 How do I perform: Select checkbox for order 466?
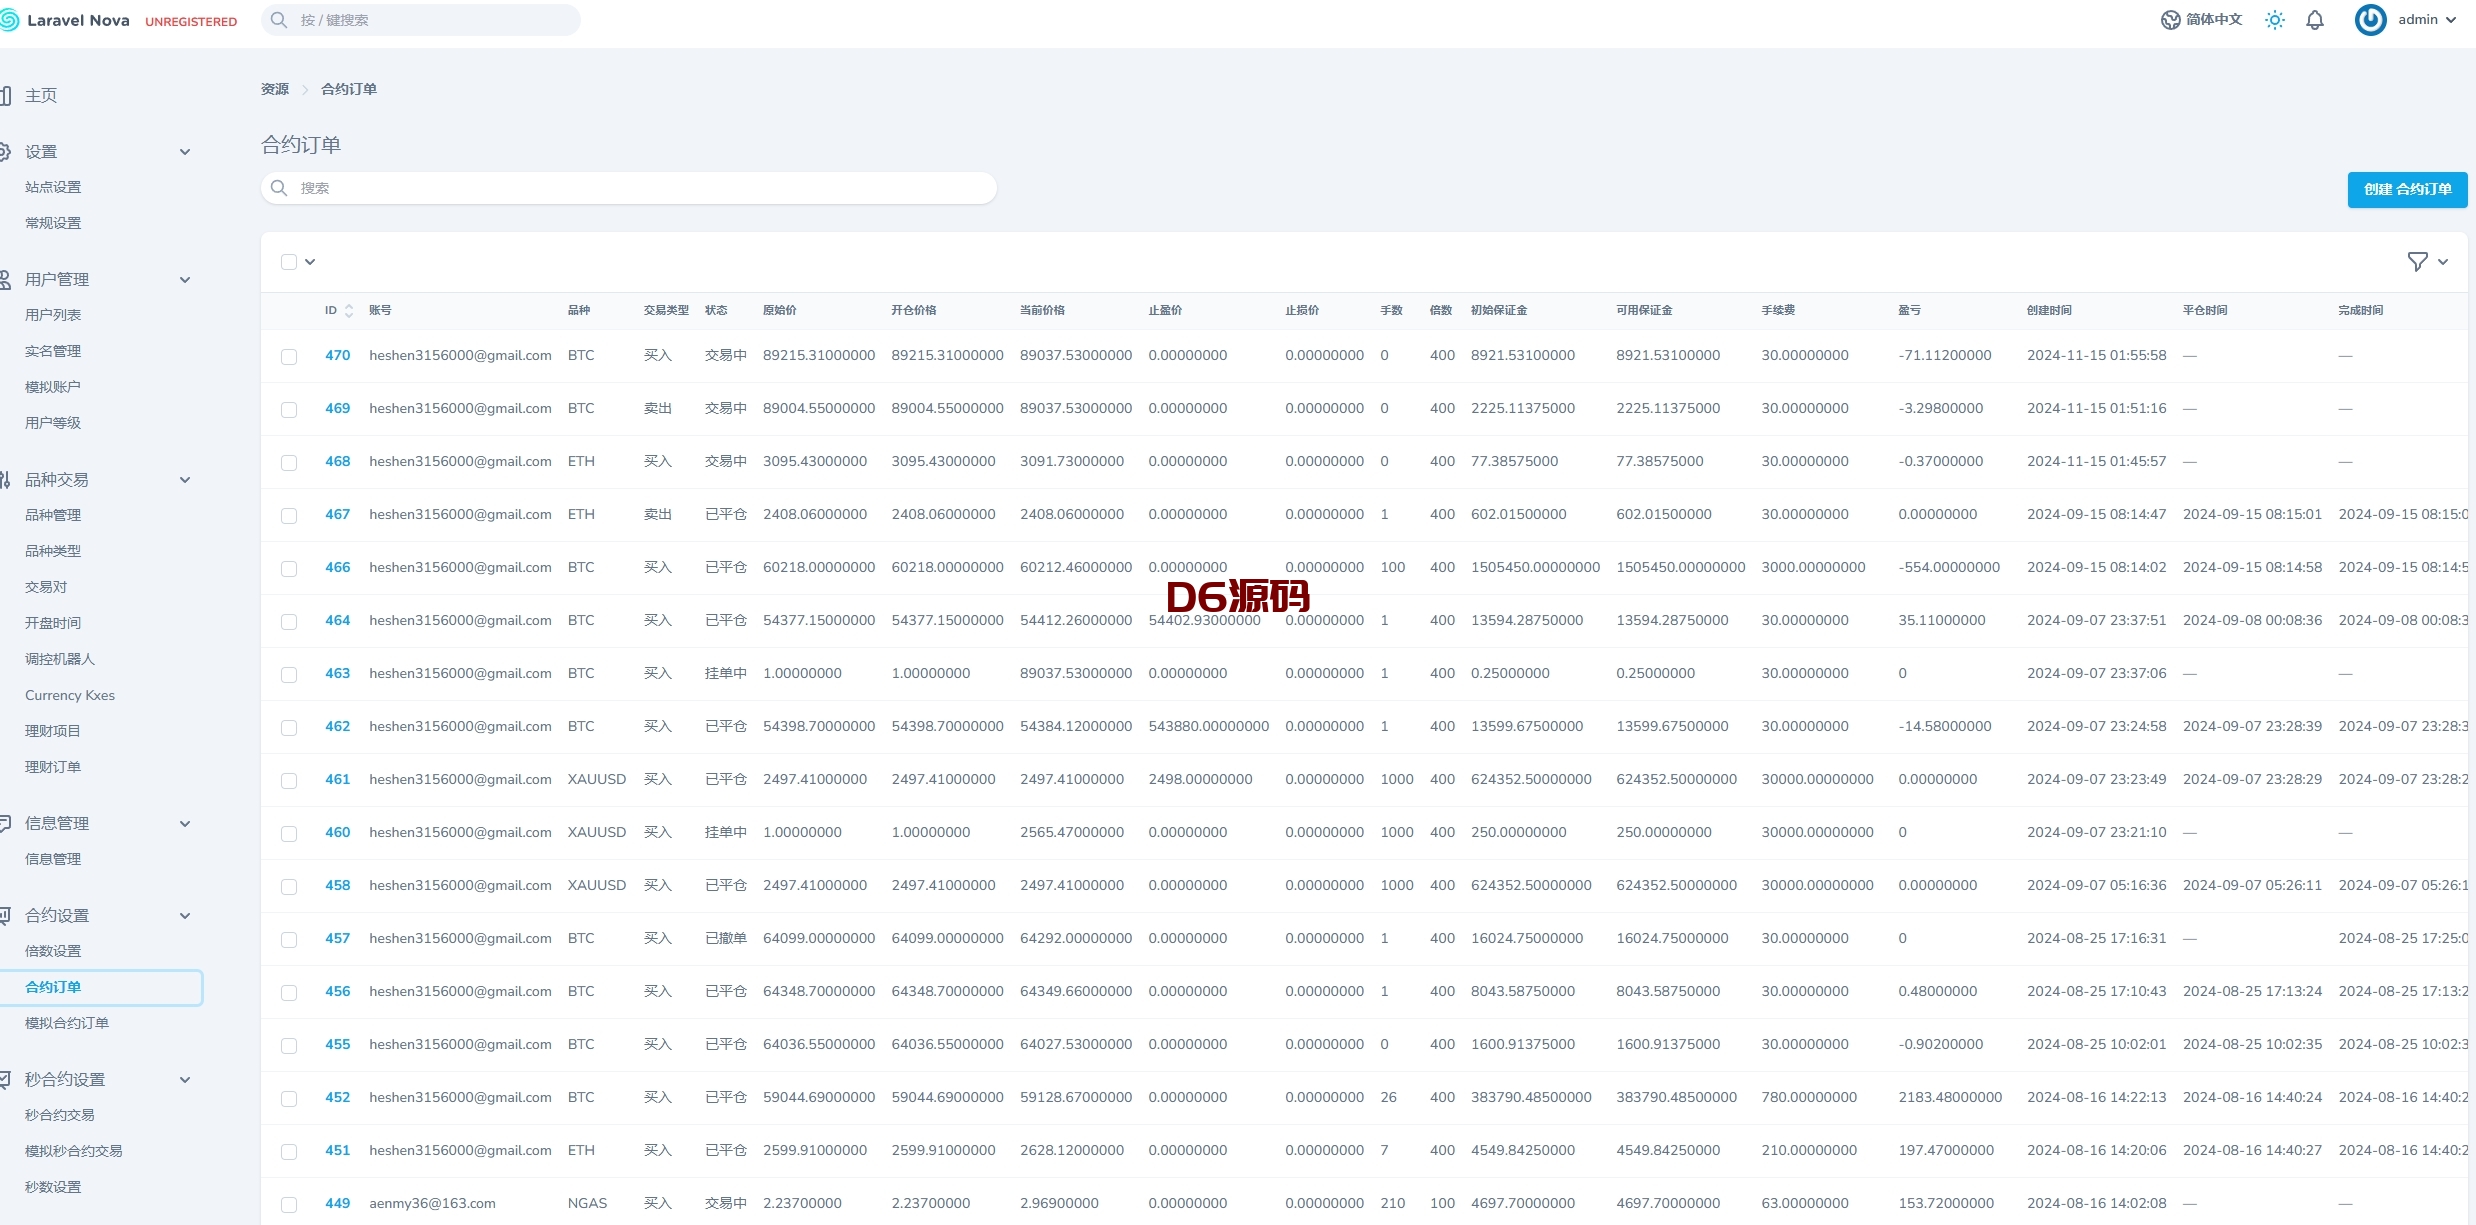click(x=289, y=569)
